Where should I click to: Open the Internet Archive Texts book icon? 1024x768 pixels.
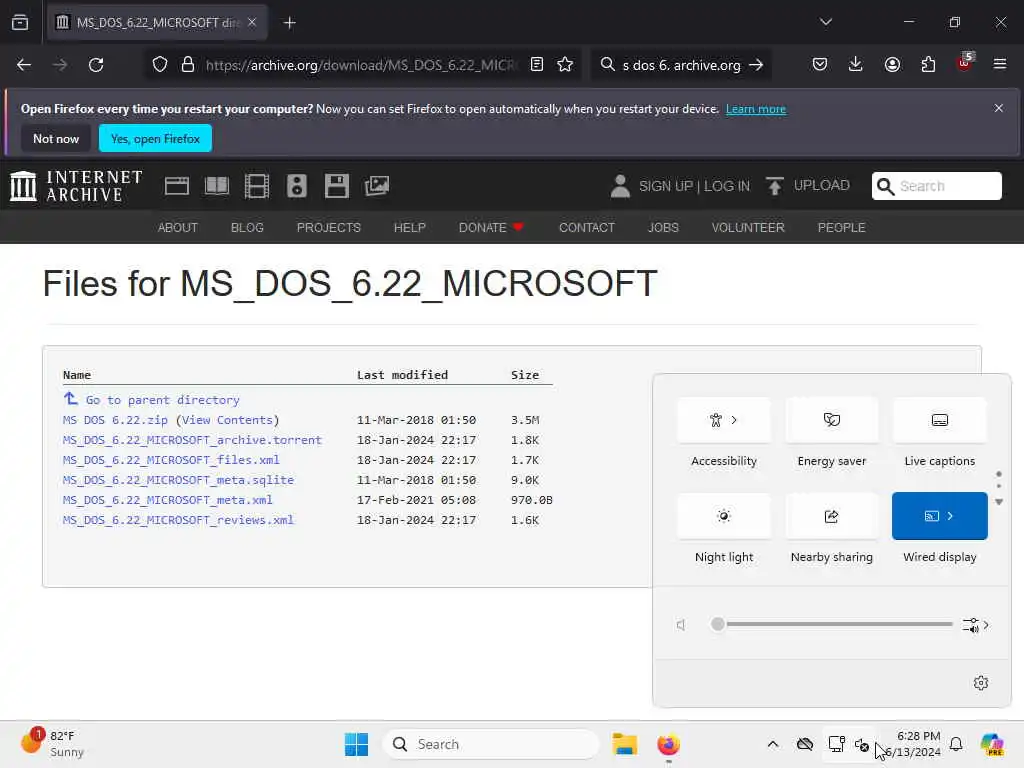217,186
